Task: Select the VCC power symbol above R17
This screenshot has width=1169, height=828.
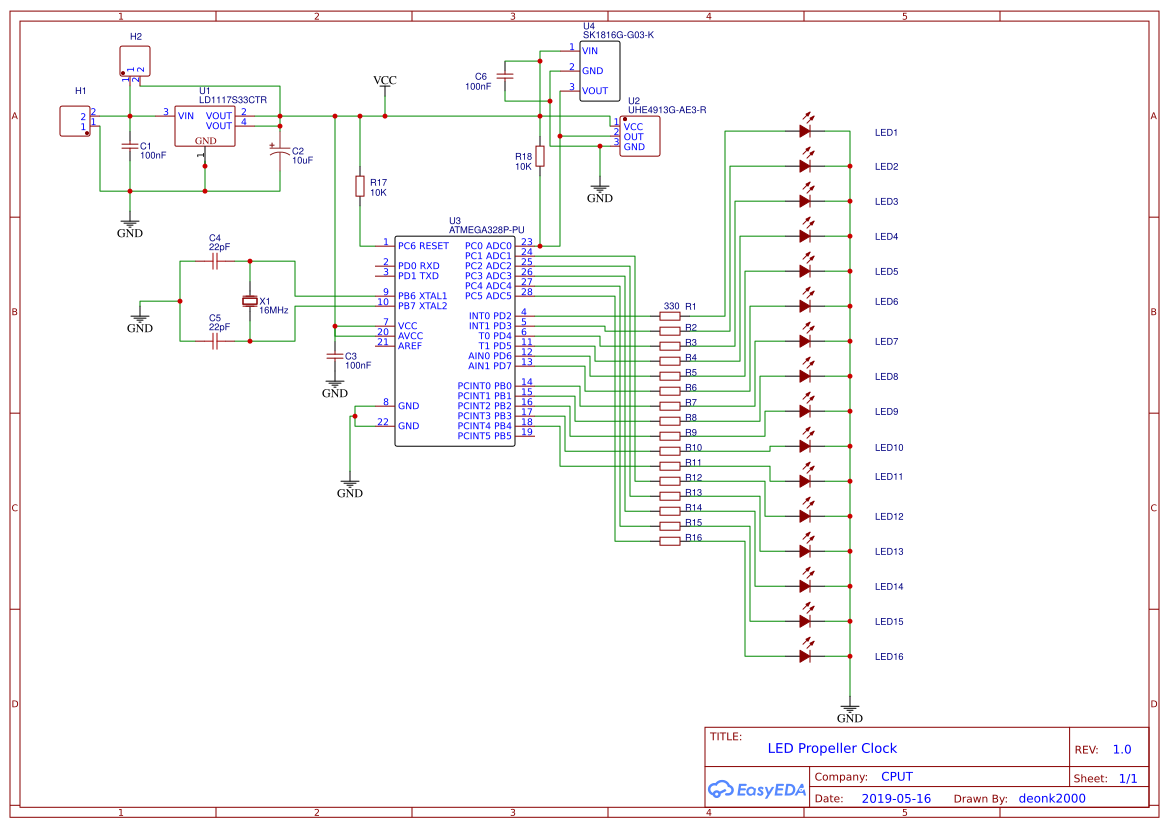Action: 384,85
